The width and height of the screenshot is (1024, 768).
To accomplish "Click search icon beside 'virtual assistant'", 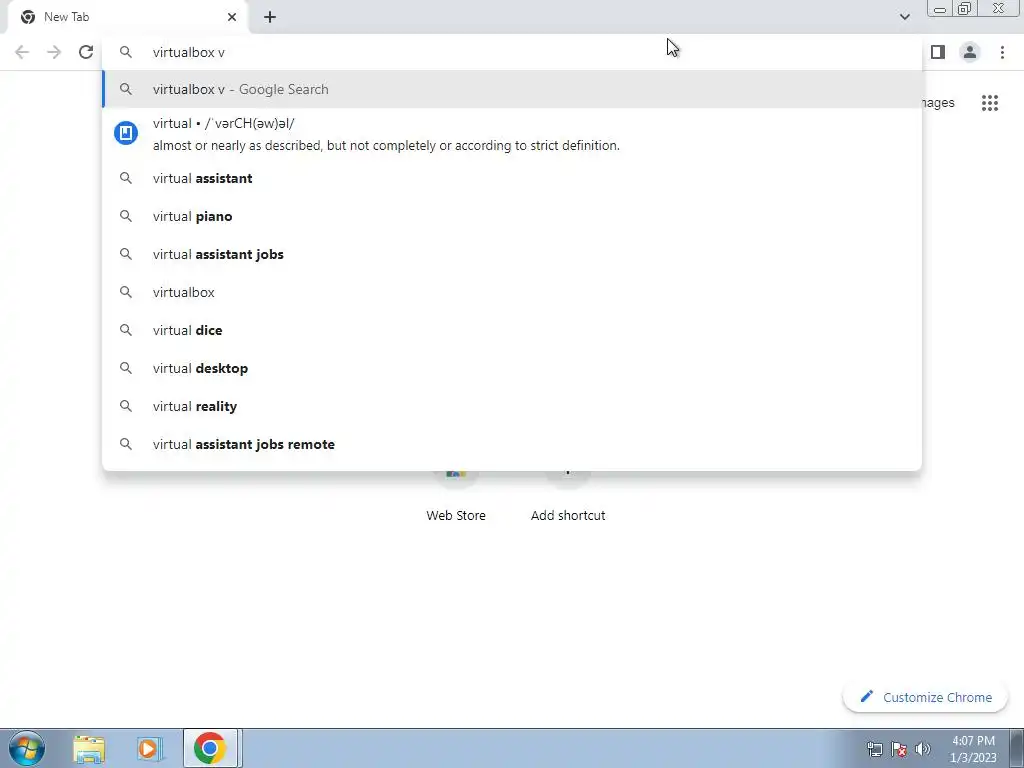I will coord(126,178).
